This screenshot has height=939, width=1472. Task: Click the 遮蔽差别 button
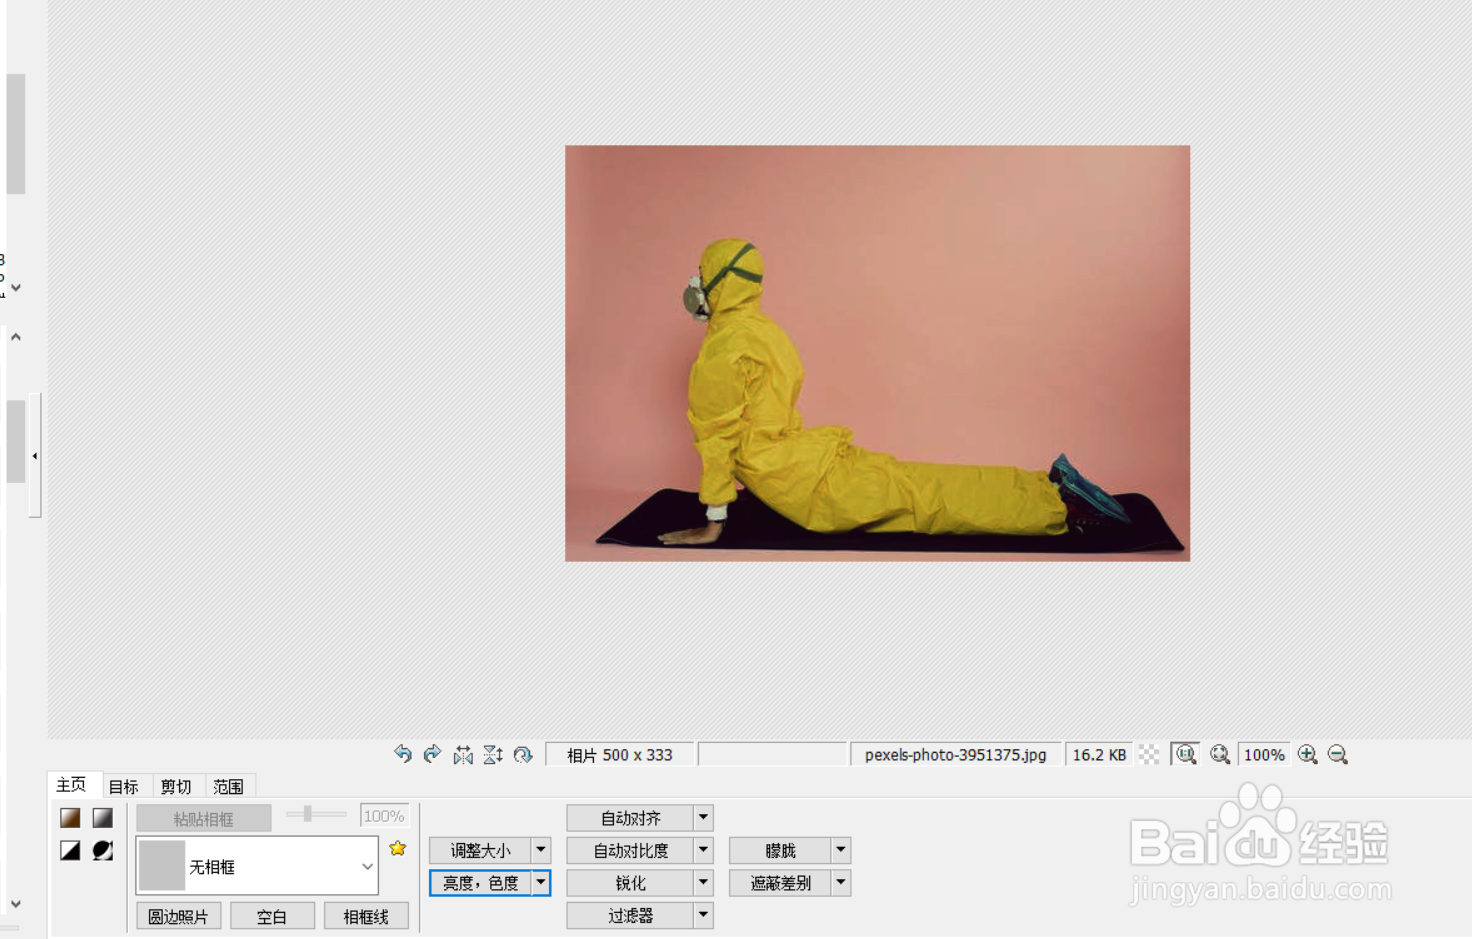[x=781, y=883]
